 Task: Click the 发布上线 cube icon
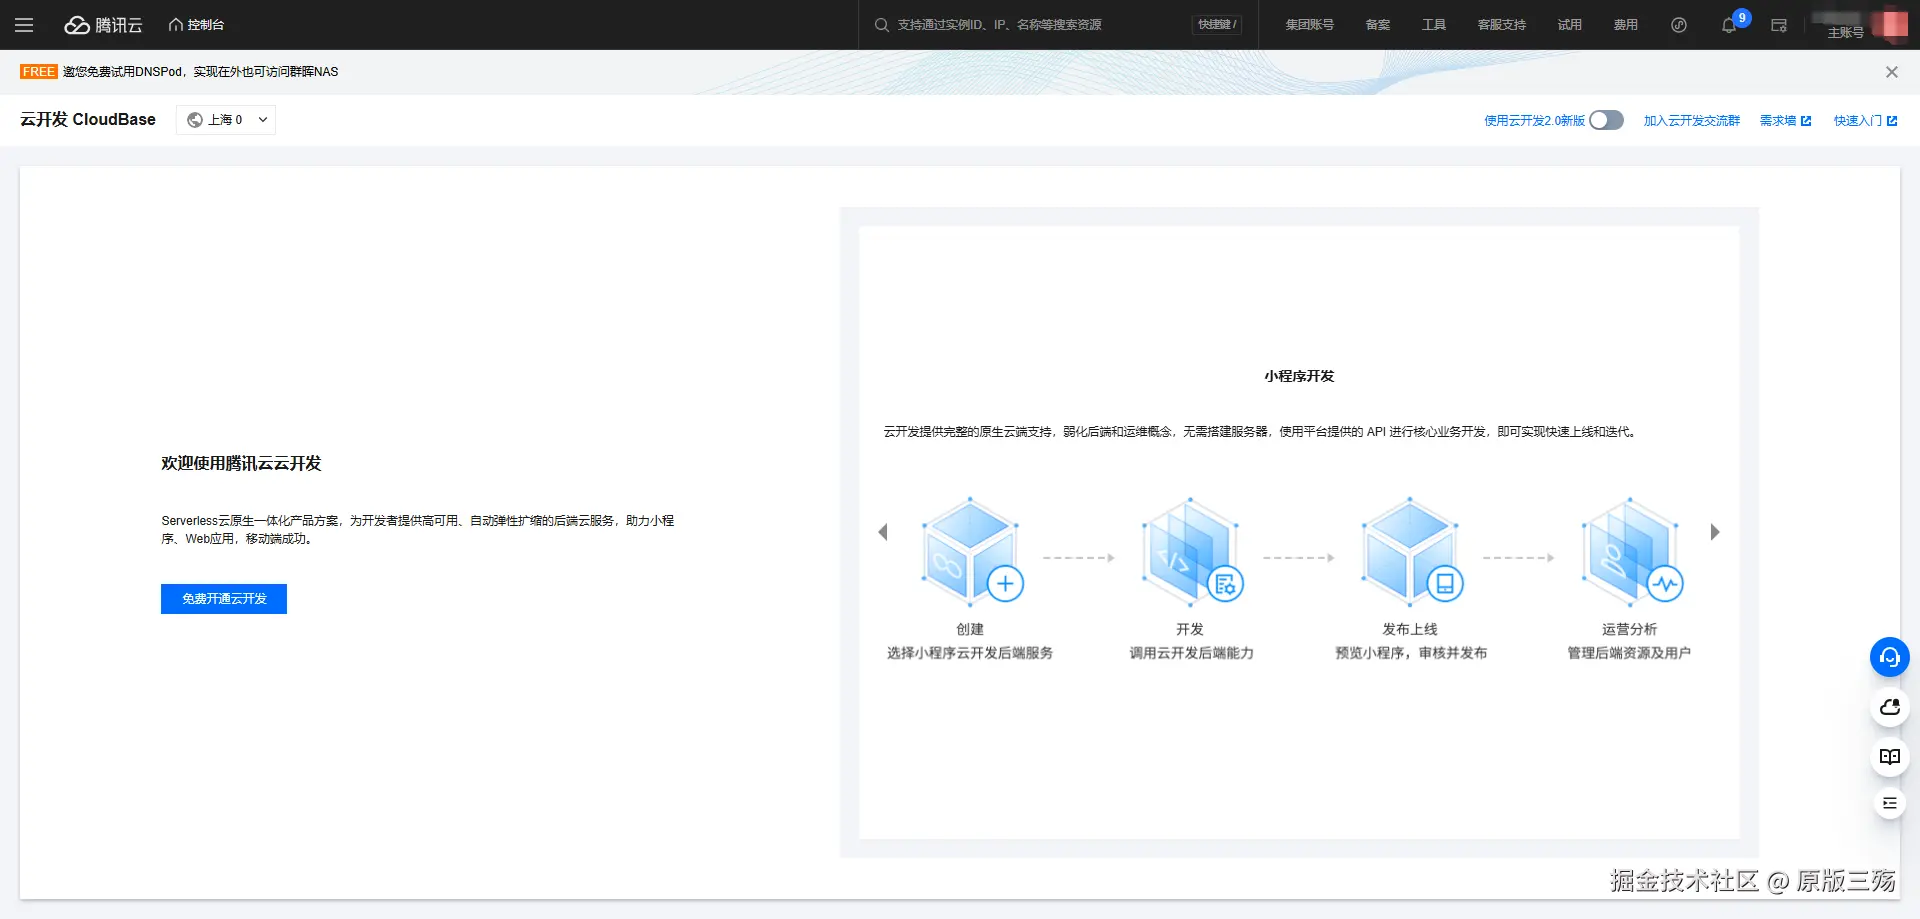(1410, 552)
